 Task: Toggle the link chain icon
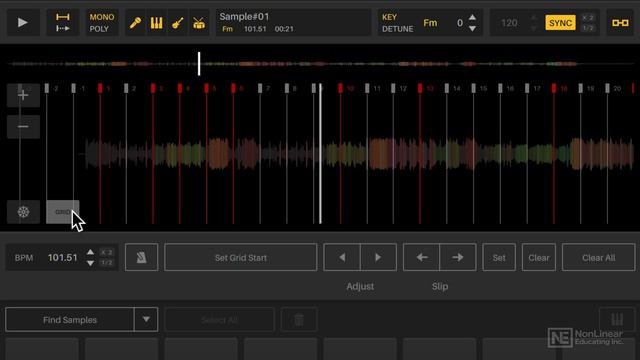[x=620, y=23]
